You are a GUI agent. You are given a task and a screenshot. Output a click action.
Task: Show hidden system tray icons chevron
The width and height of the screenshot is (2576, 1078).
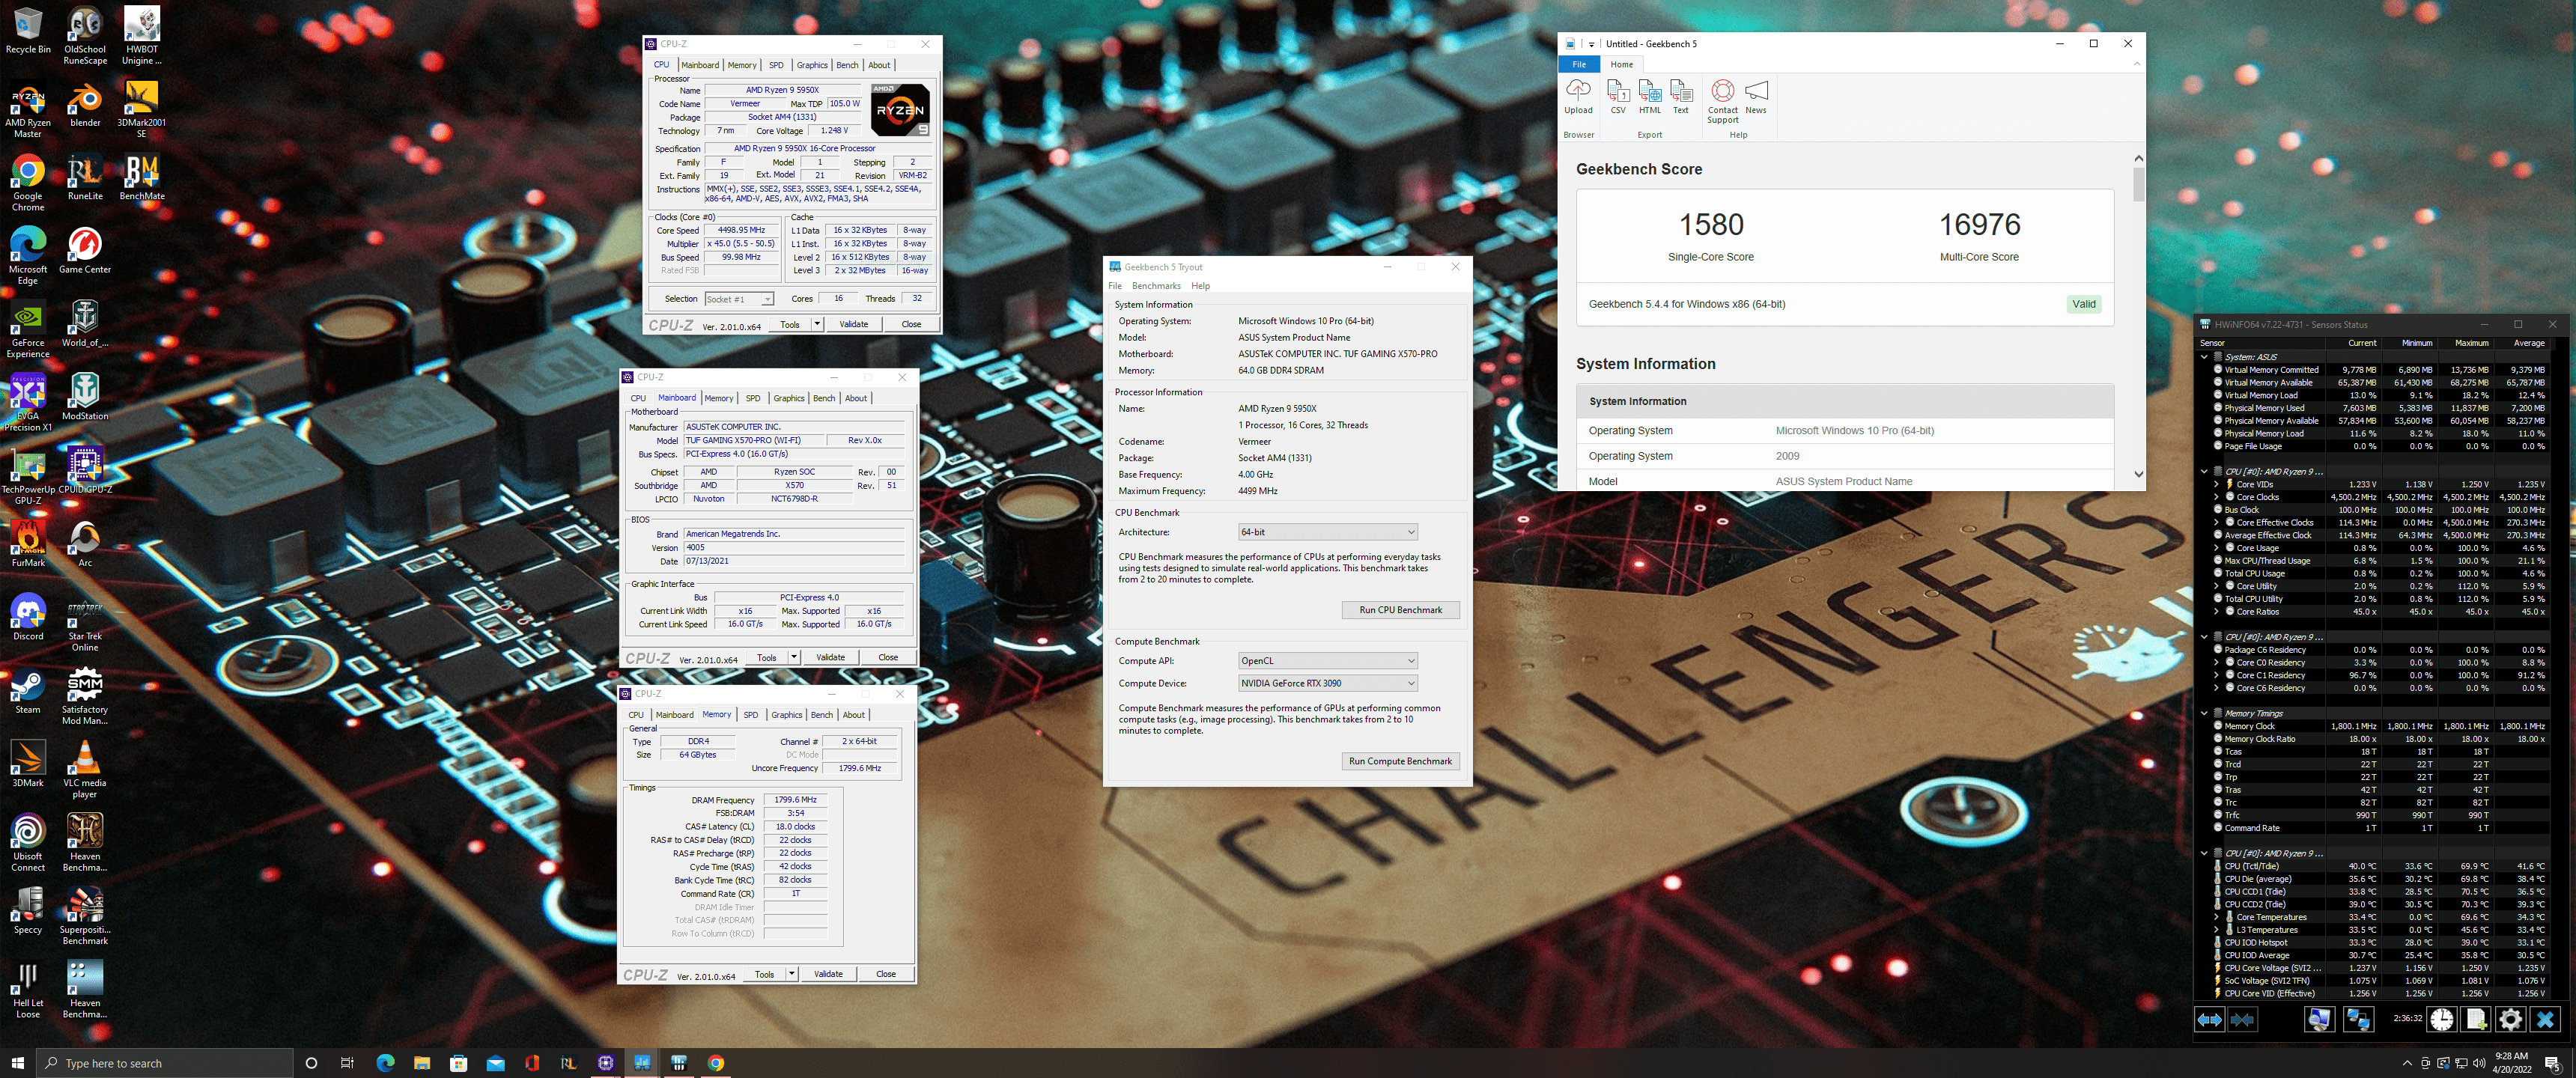[x=2406, y=1063]
